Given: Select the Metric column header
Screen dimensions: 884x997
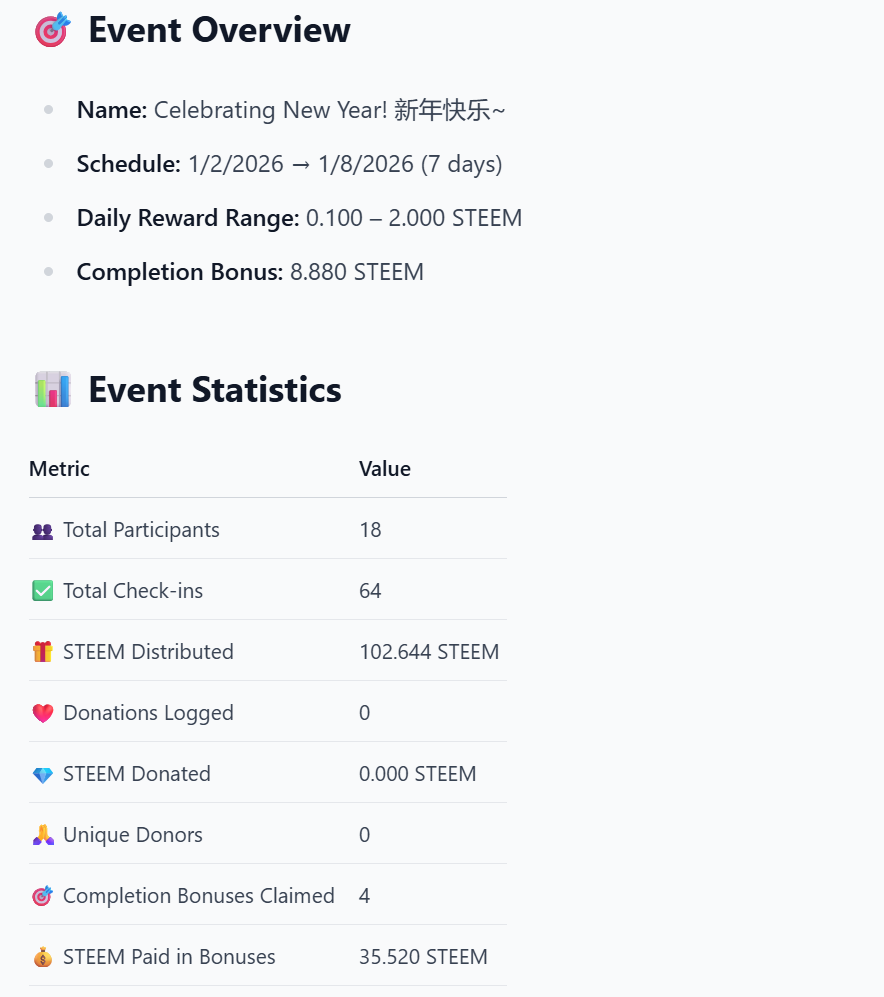Looking at the screenshot, I should pos(59,469).
